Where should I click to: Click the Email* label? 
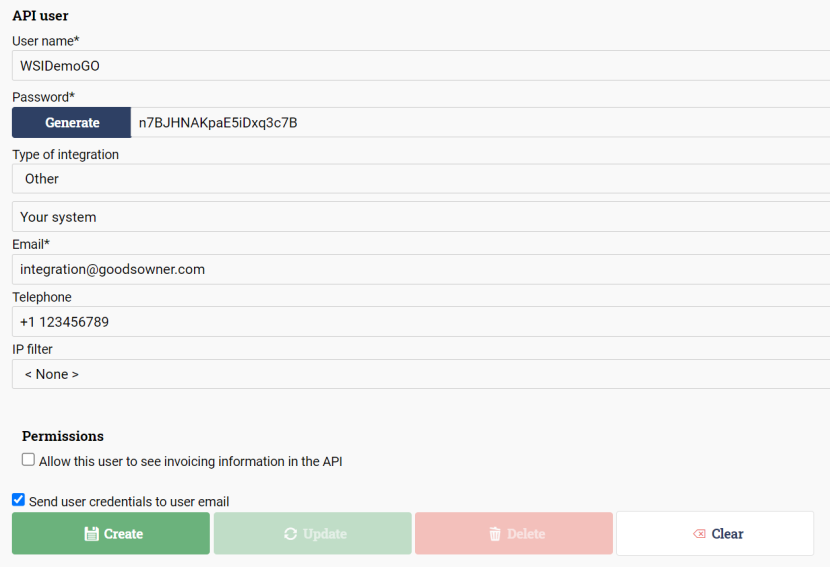[x=31, y=244]
